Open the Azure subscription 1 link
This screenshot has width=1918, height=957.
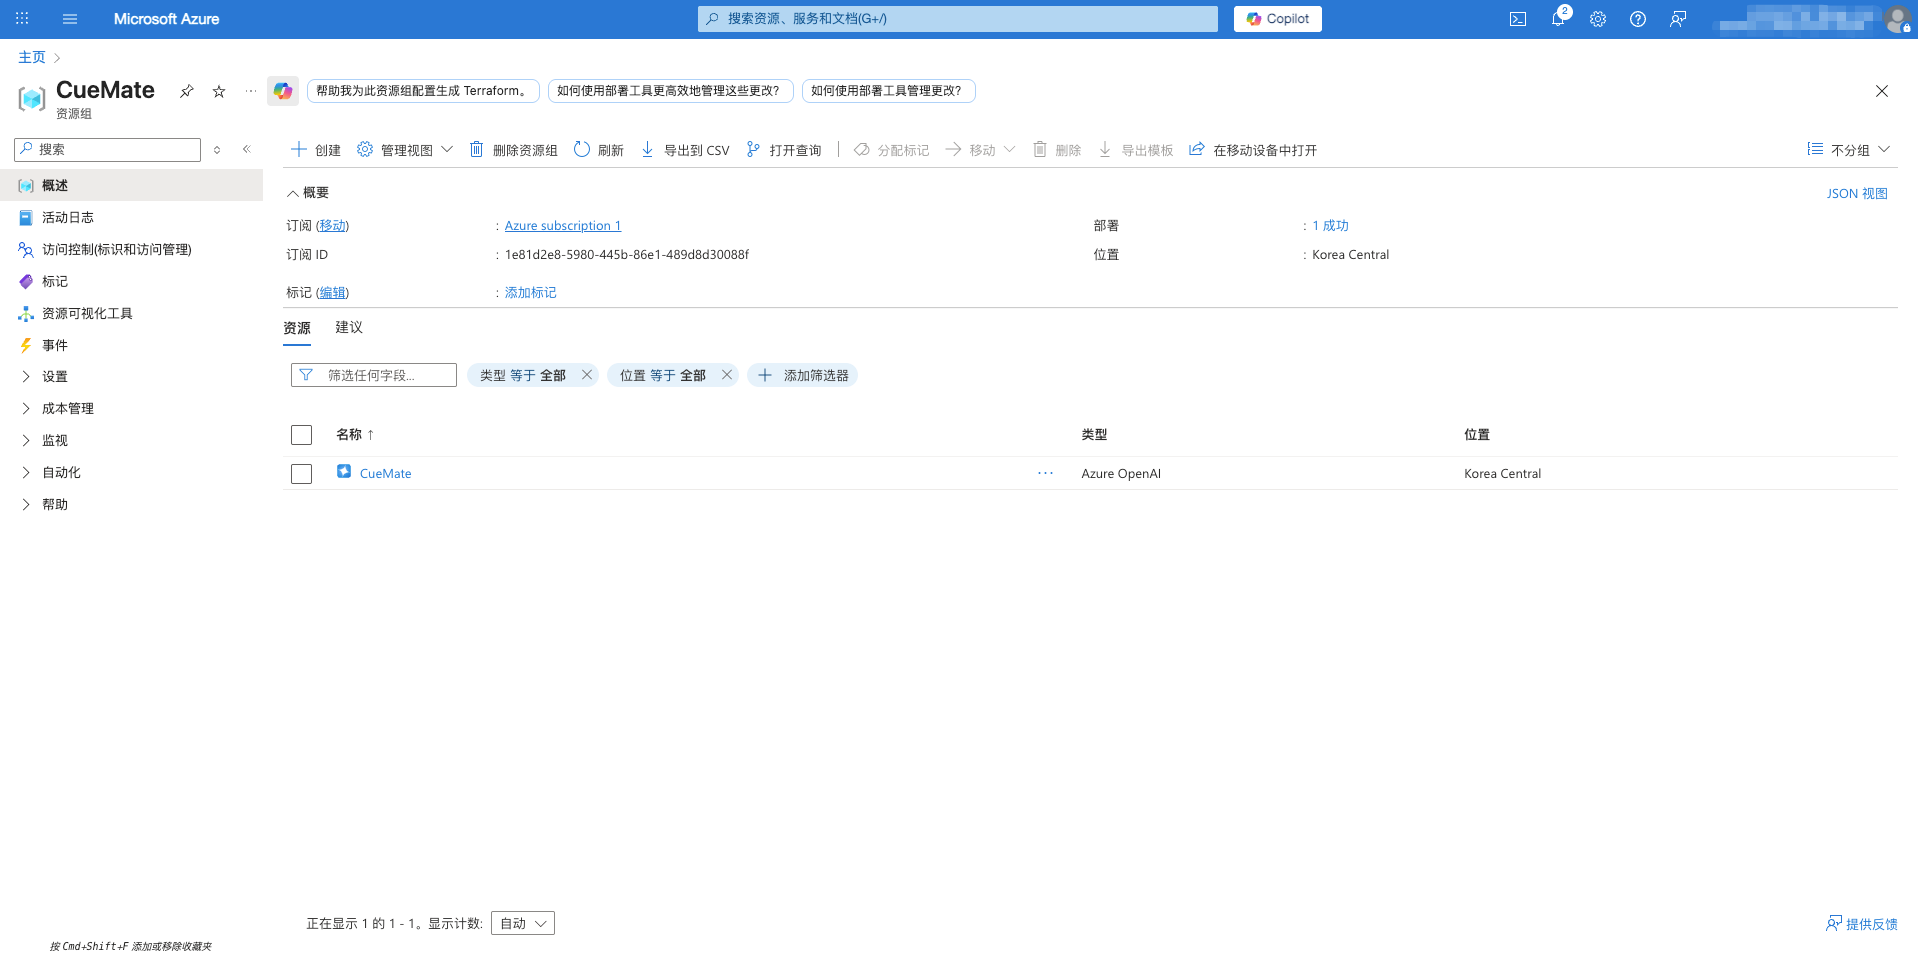562,225
